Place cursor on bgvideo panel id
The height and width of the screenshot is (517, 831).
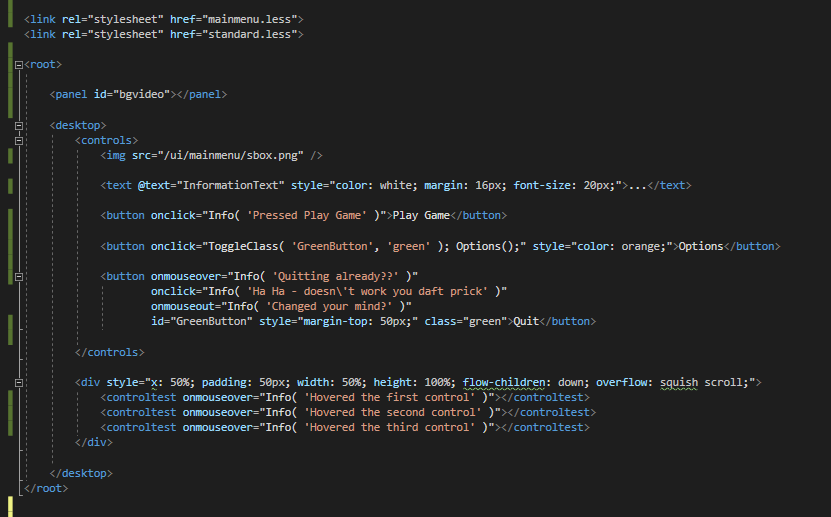coord(142,94)
